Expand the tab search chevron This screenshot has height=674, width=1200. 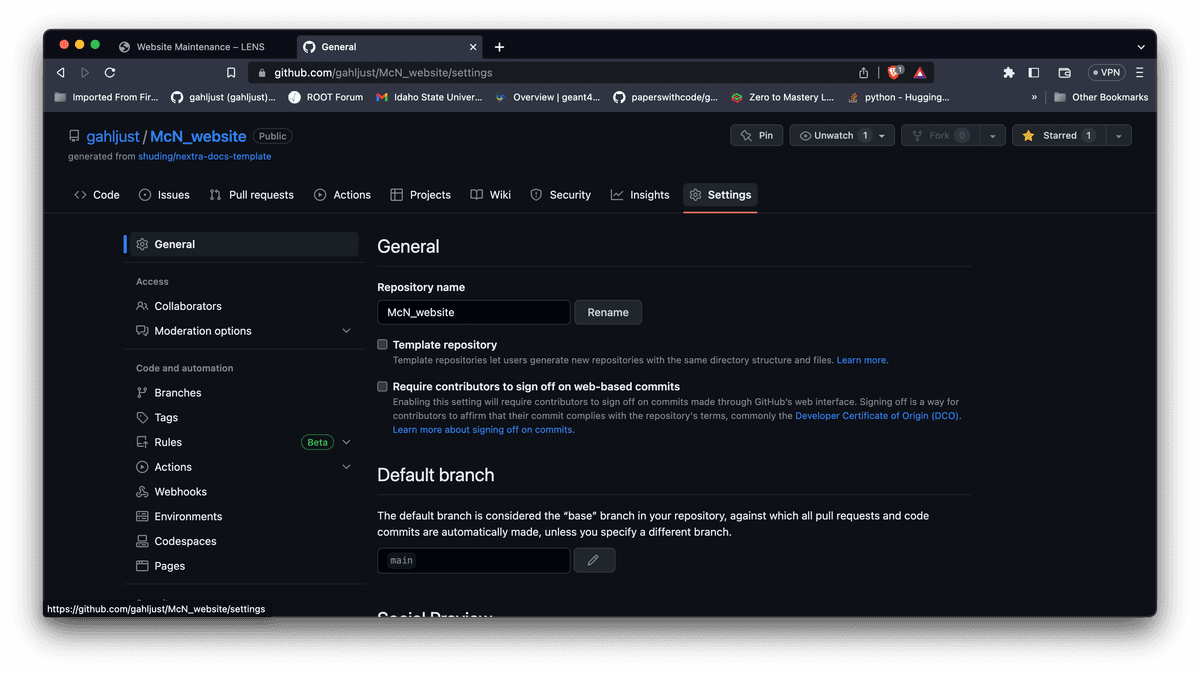pyautogui.click(x=1141, y=47)
